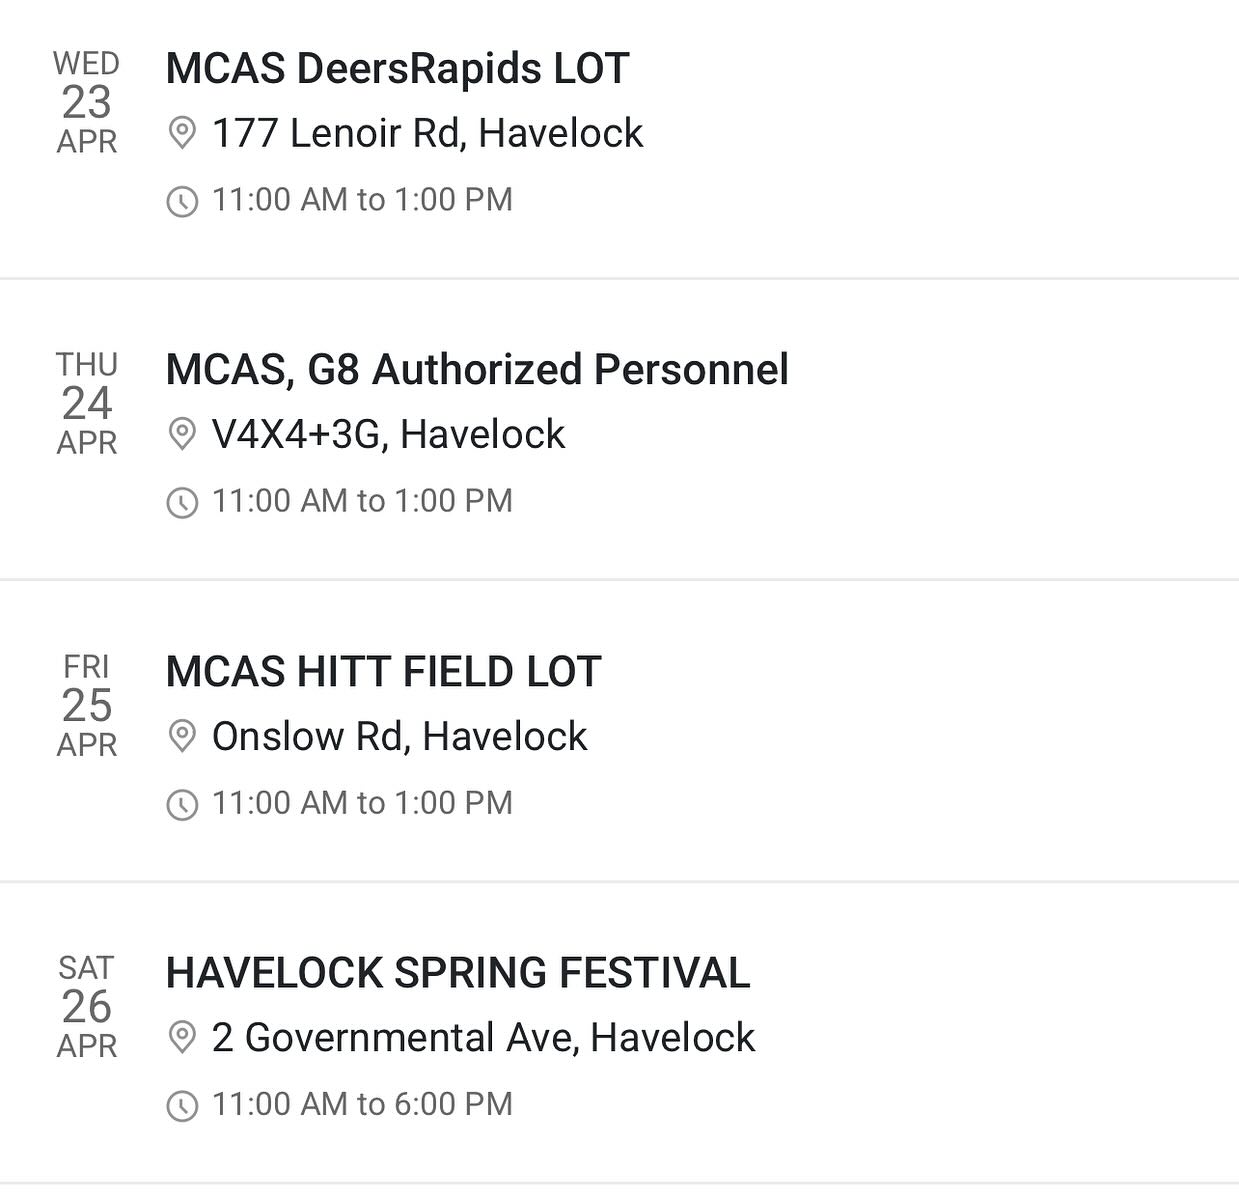The image size is (1239, 1197).
Task: Click the SAT 26 APR date block
Action: (x=87, y=1007)
